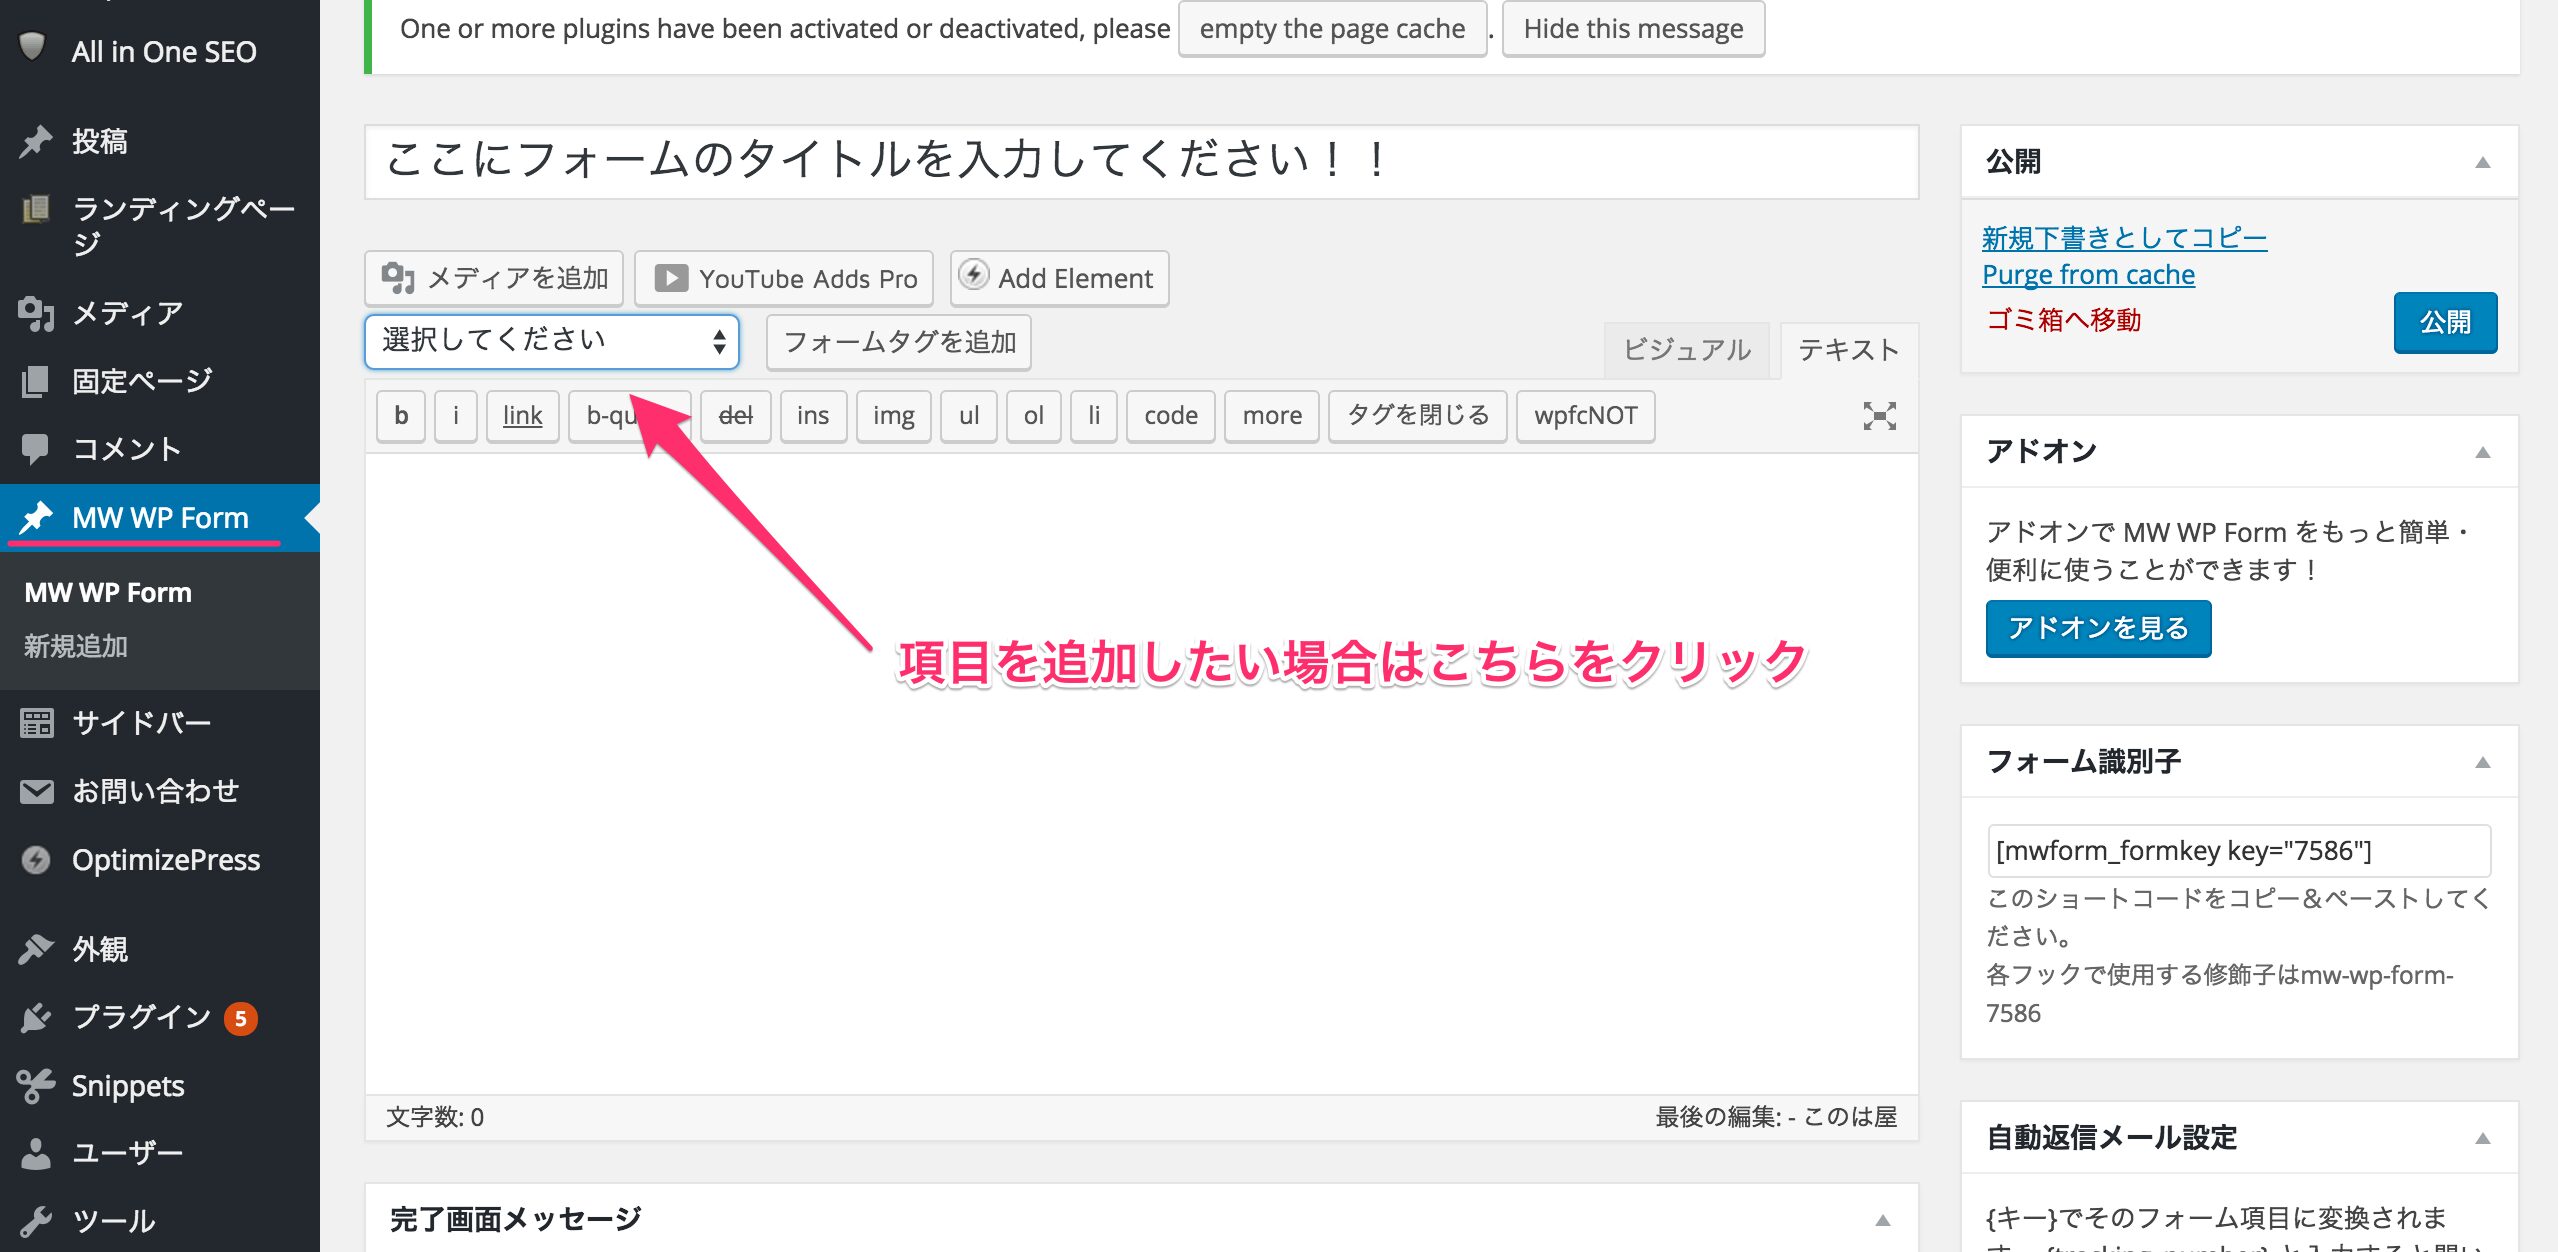The image size is (2558, 1252).
Task: Open the All in One SEO shield icon
Action: [x=34, y=47]
